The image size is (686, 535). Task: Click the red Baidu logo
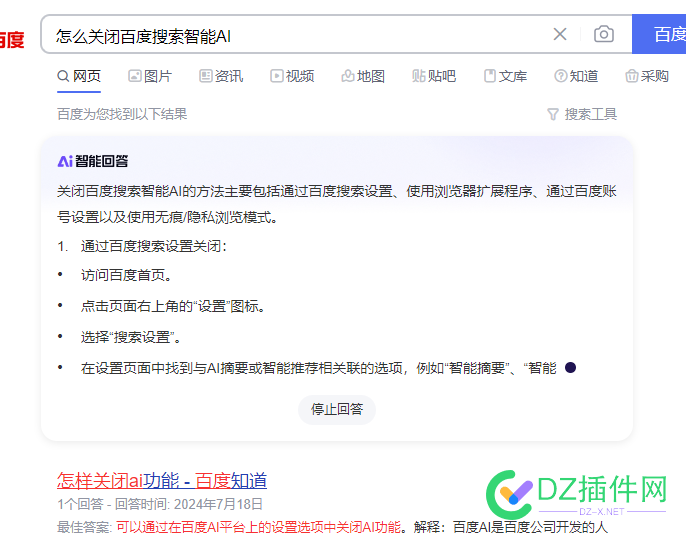coord(12,40)
